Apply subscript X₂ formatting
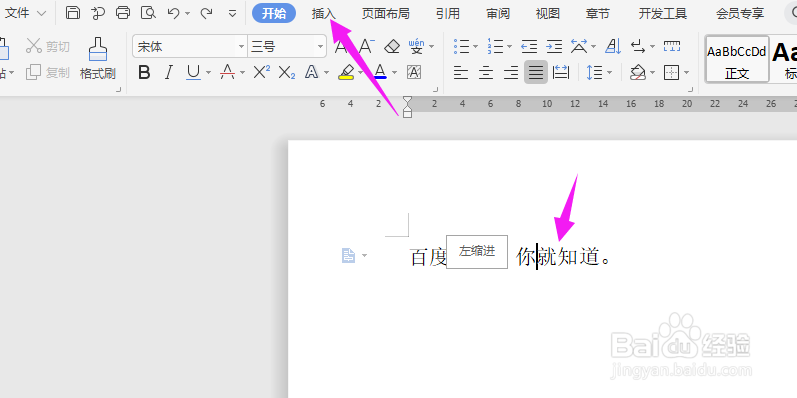797x398 pixels. click(x=287, y=73)
